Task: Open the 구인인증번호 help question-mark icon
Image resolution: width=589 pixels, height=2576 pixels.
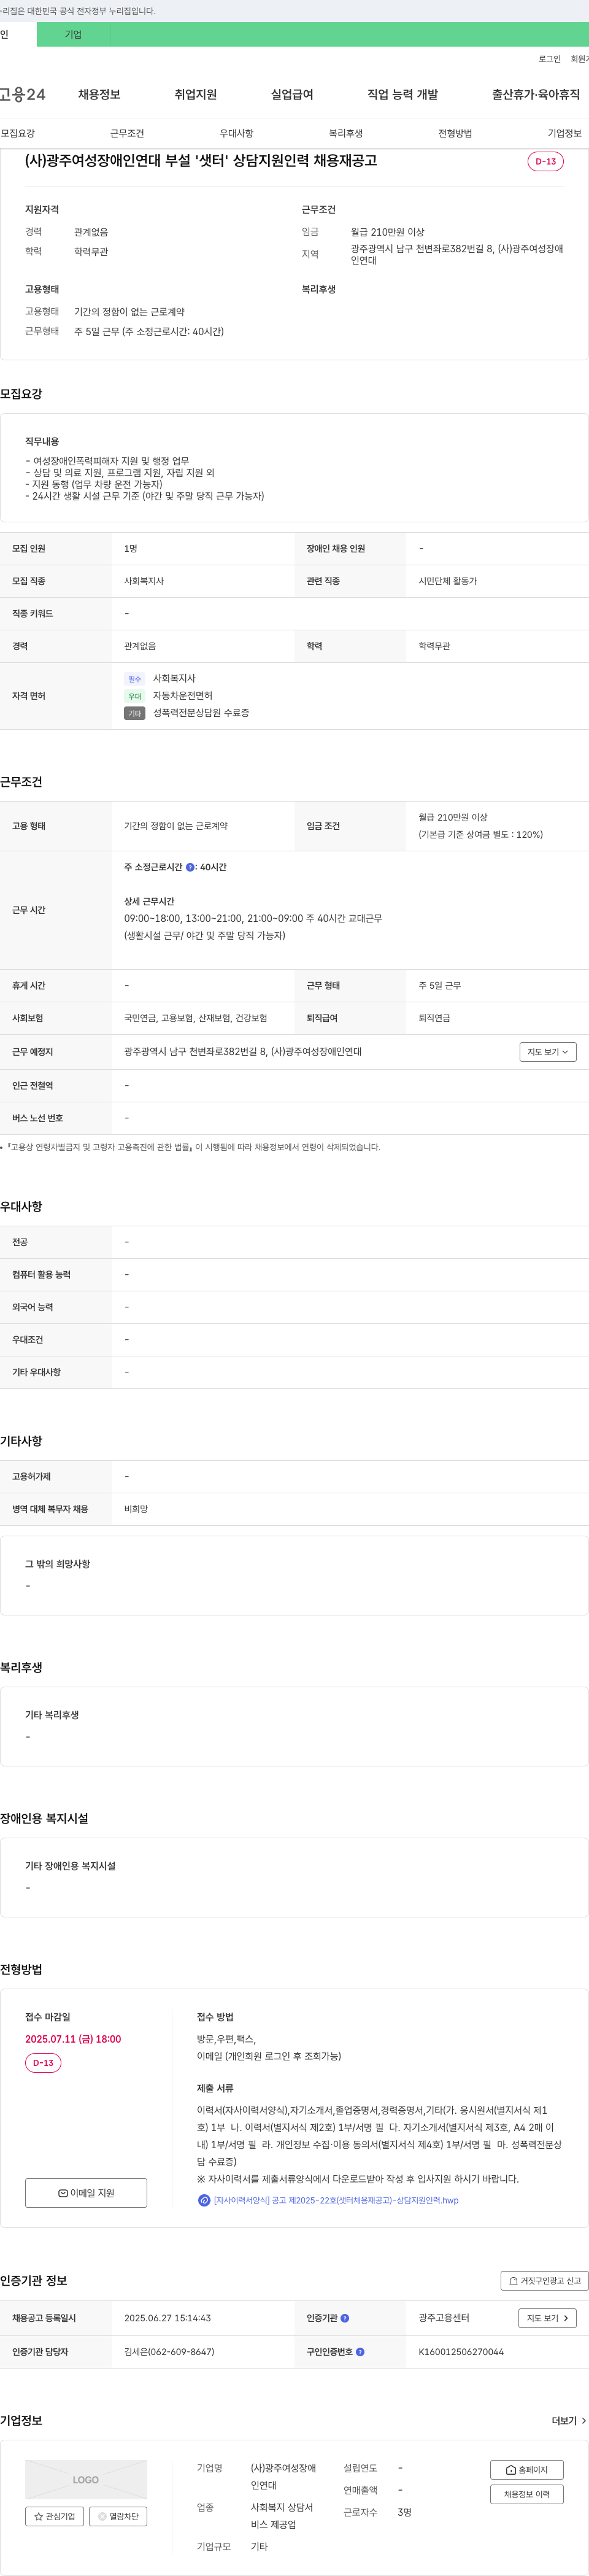Action: [x=360, y=2352]
